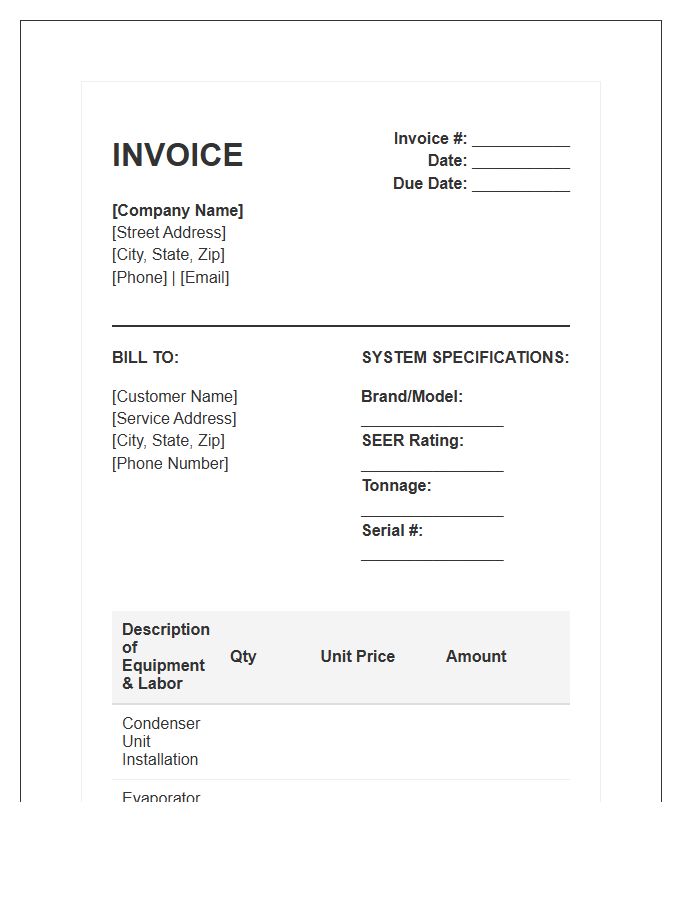Click the BILL TO: label
The height and width of the screenshot is (900, 700).
click(146, 358)
